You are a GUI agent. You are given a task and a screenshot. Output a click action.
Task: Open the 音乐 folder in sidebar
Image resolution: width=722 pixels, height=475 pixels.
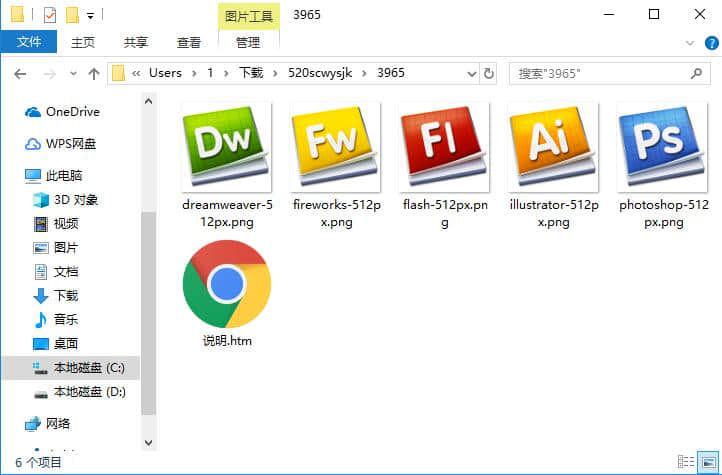tap(56, 319)
